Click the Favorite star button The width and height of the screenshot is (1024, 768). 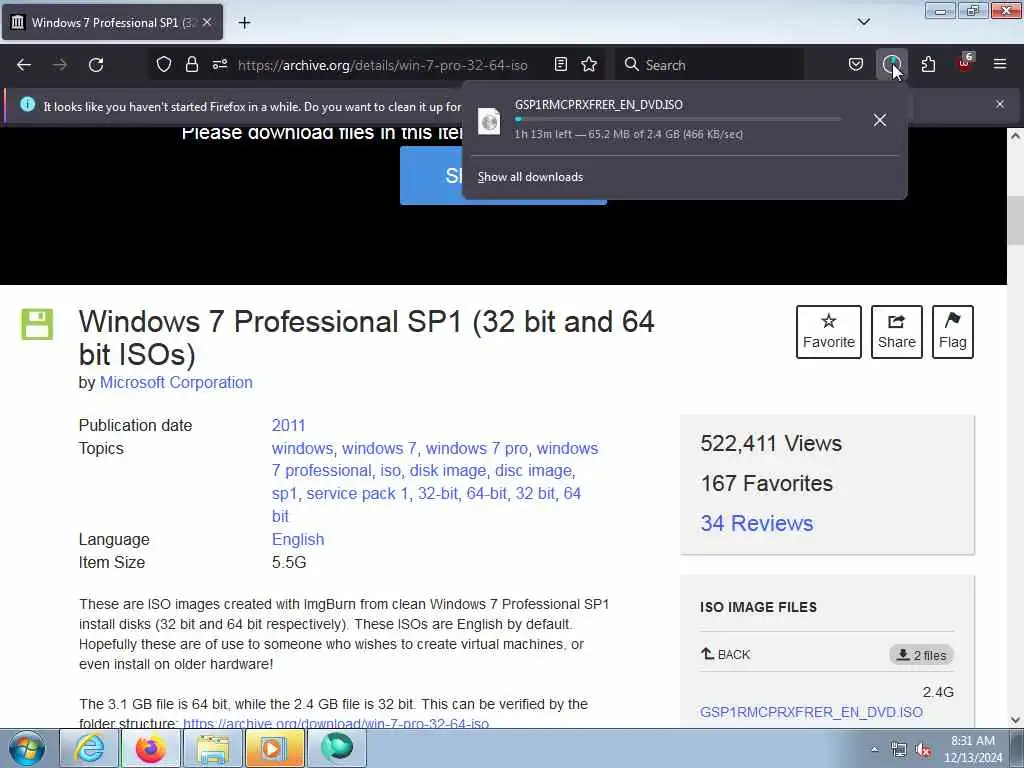point(829,332)
